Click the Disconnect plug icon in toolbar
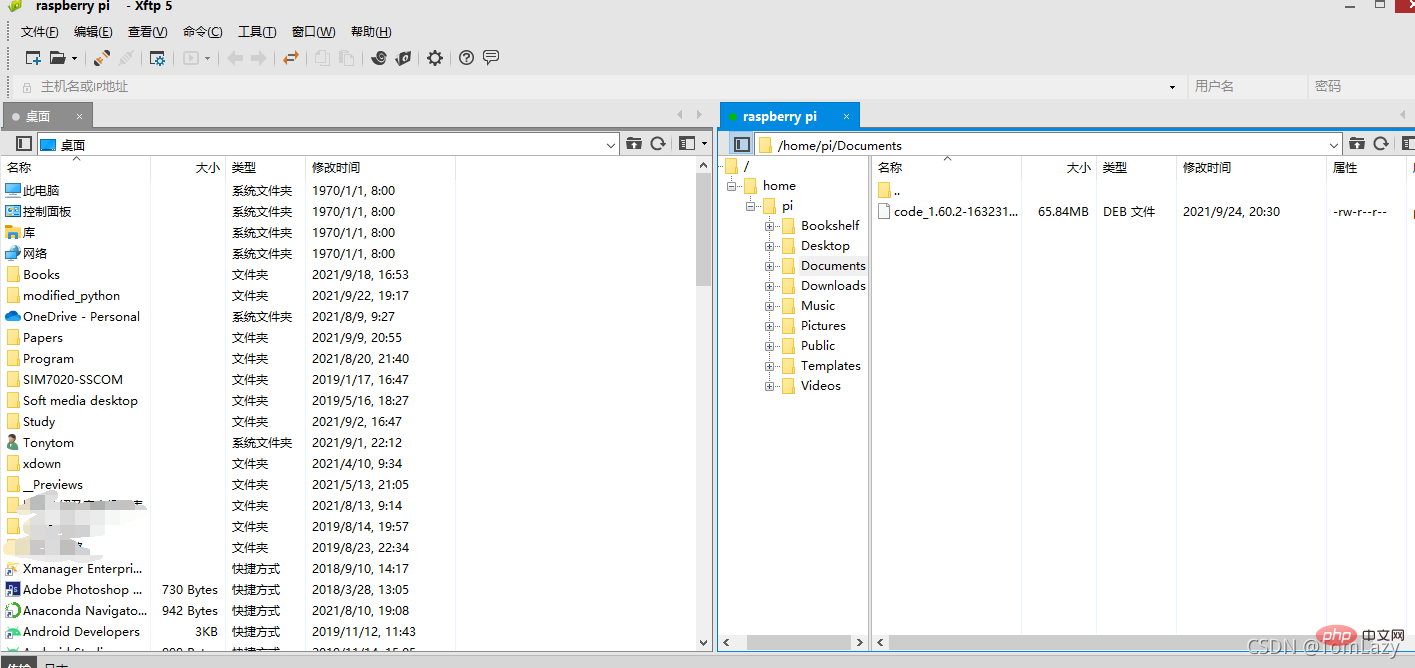Screen dimensions: 1415x668 tap(127, 58)
